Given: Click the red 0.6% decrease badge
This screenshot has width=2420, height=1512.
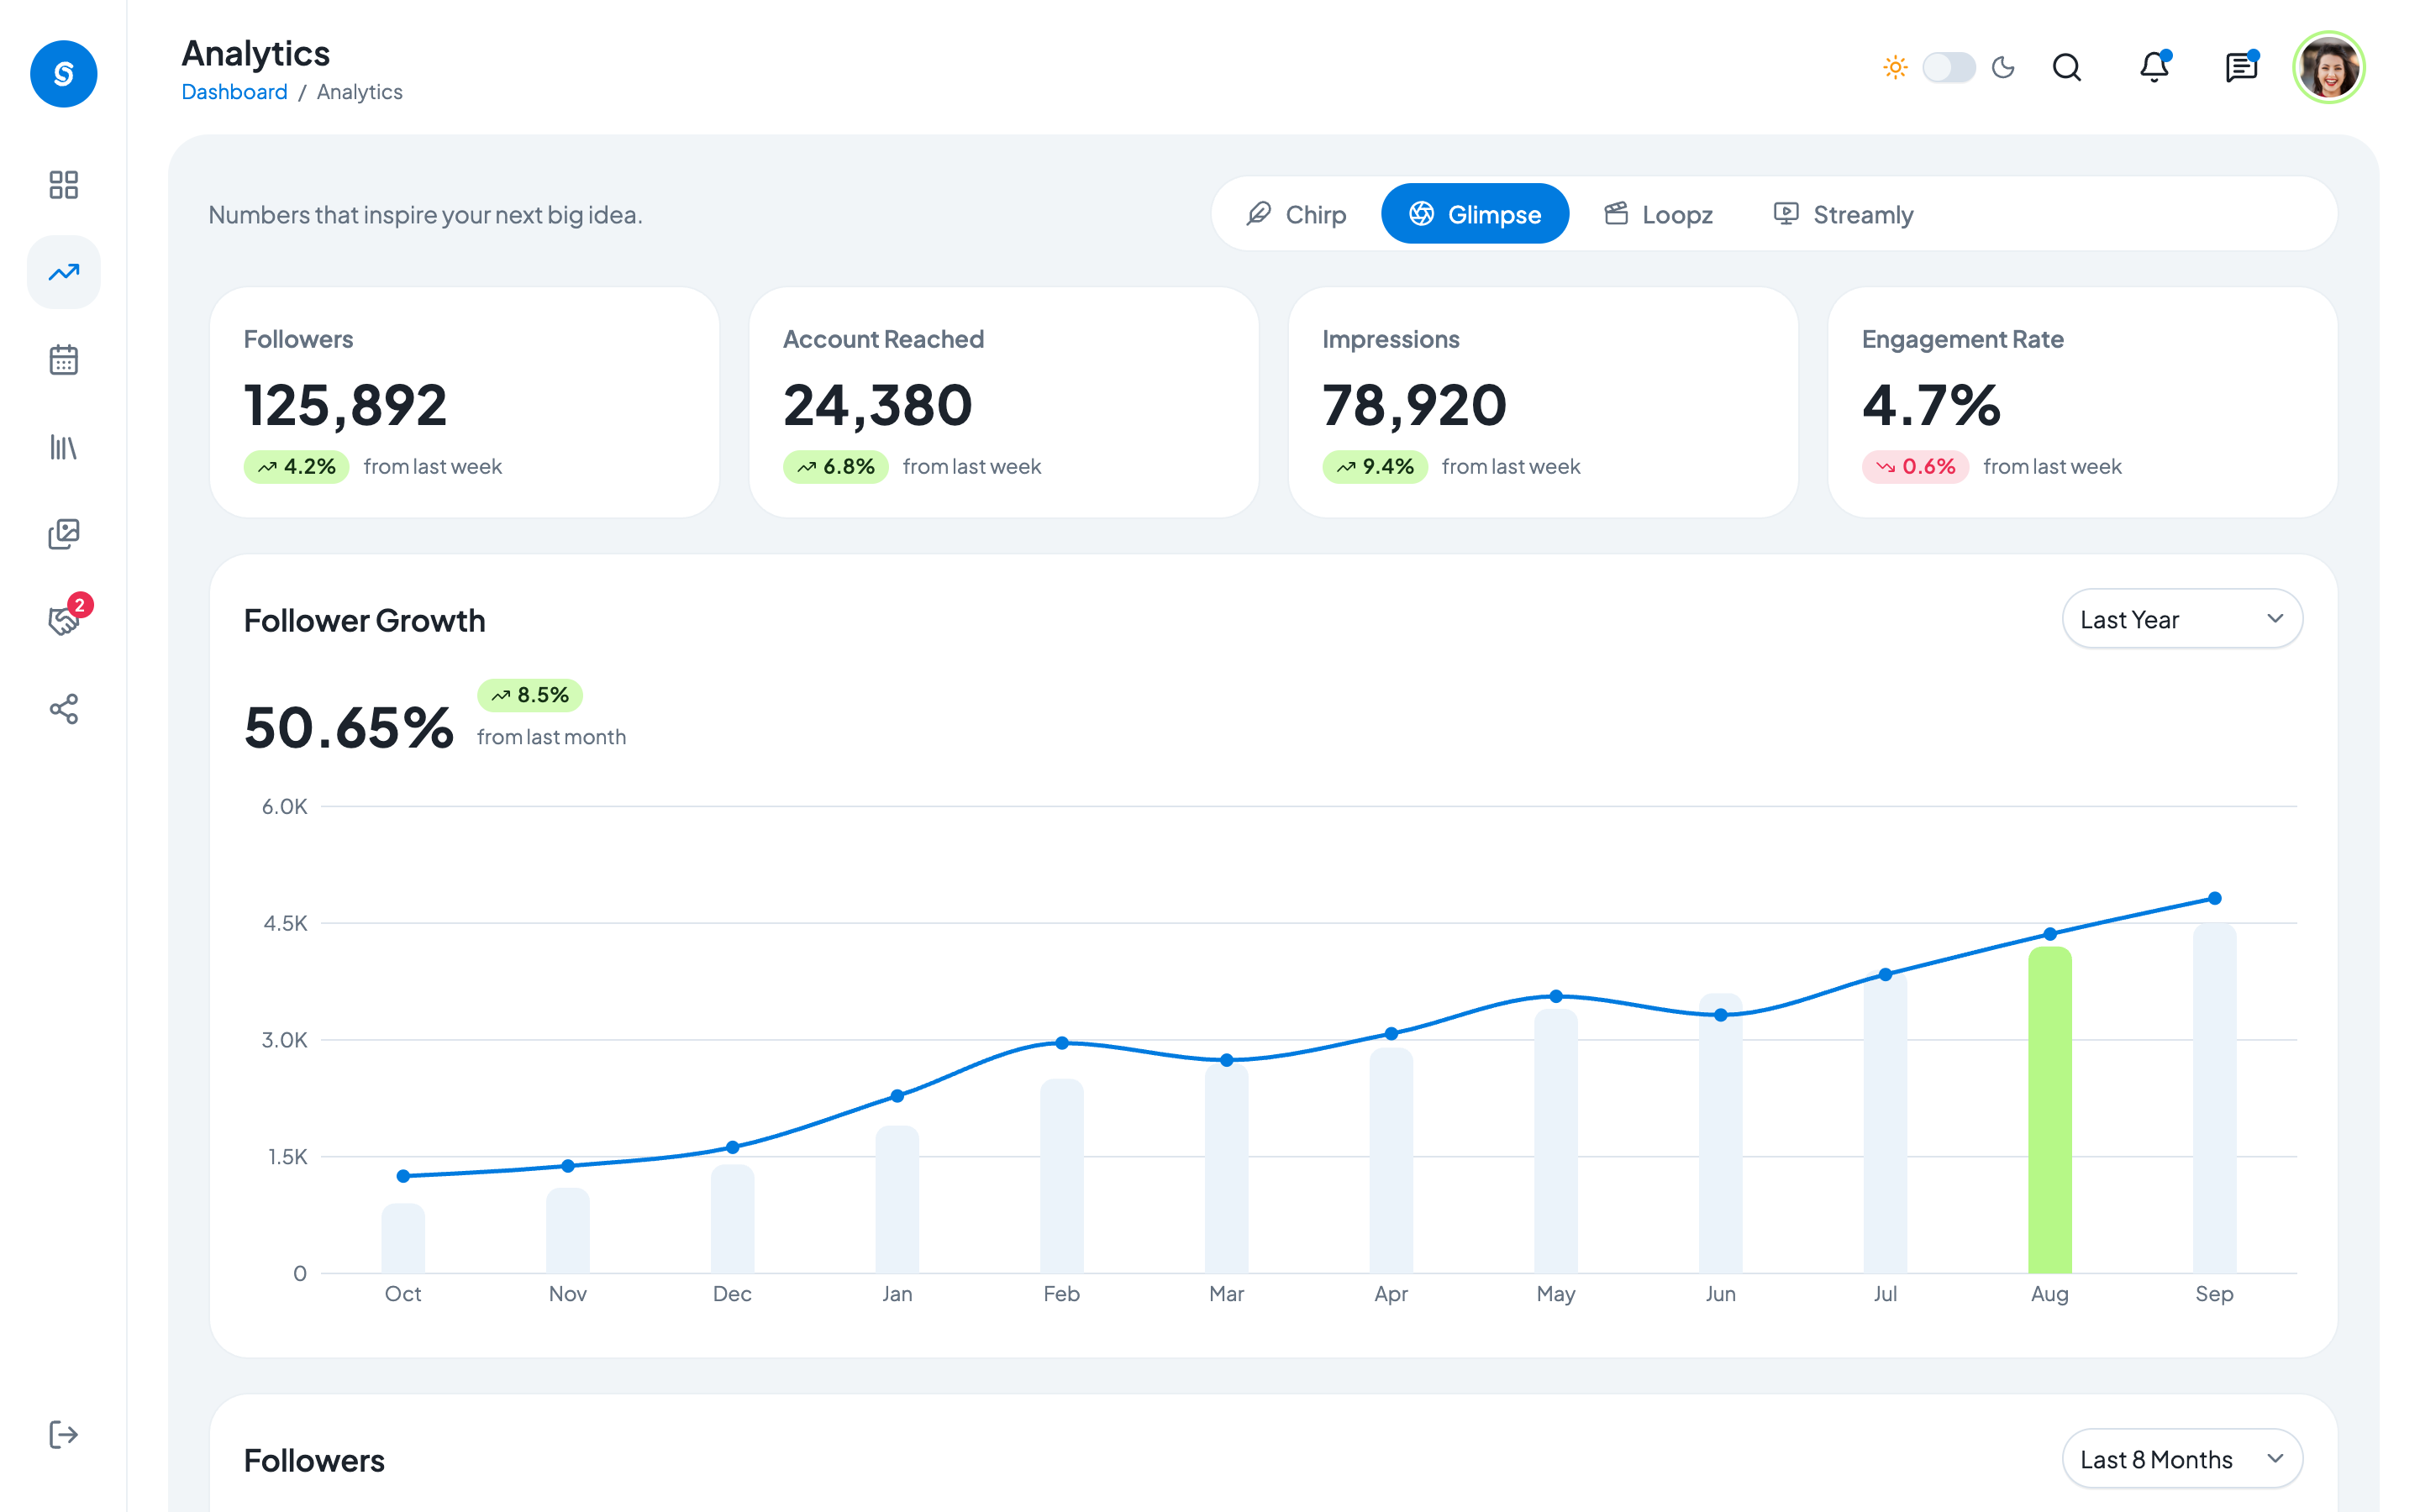Looking at the screenshot, I should (1915, 467).
